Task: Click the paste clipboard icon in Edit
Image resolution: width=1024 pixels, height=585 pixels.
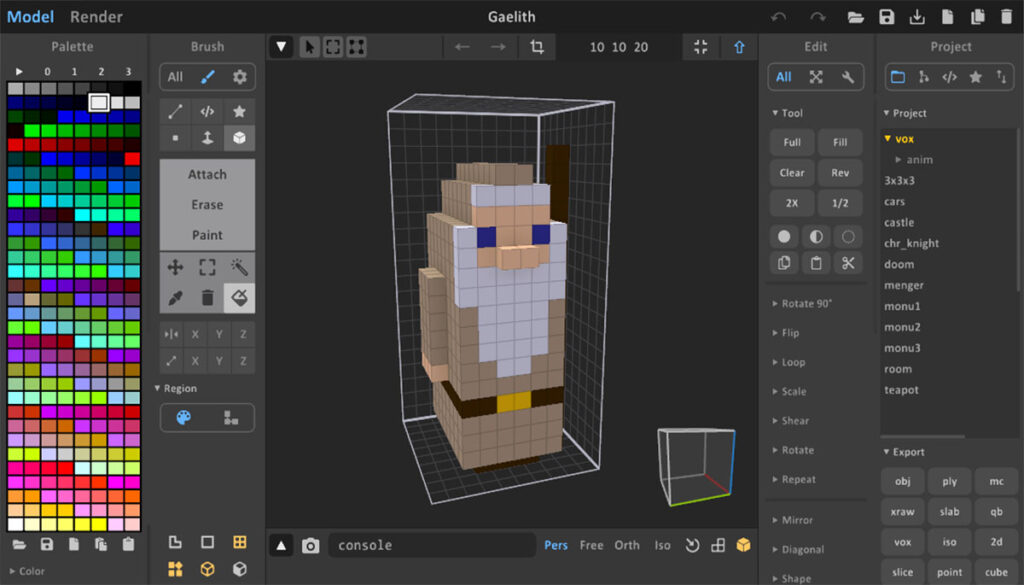Action: [x=816, y=263]
